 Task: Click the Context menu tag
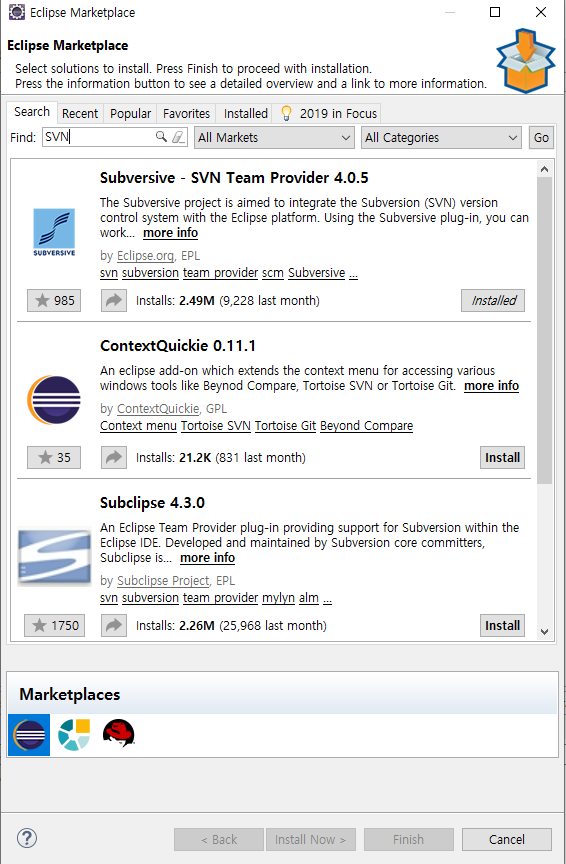click(138, 426)
